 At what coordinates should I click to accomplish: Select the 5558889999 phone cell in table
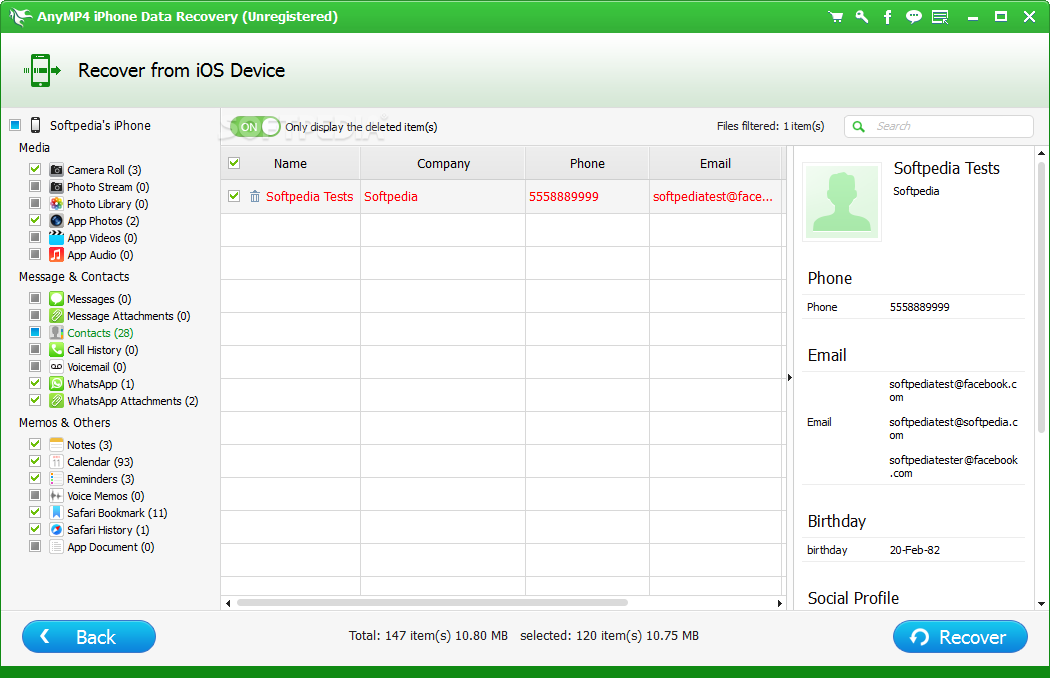(x=587, y=196)
